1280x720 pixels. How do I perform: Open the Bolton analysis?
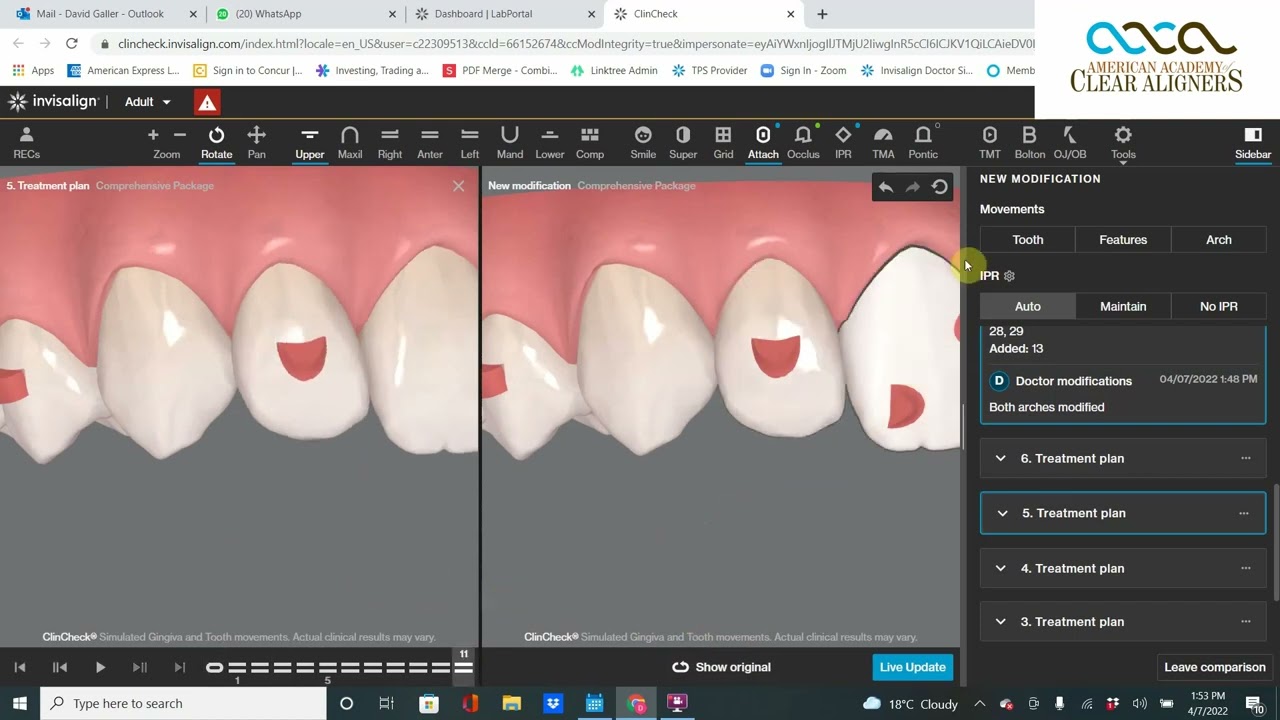[x=1029, y=142]
